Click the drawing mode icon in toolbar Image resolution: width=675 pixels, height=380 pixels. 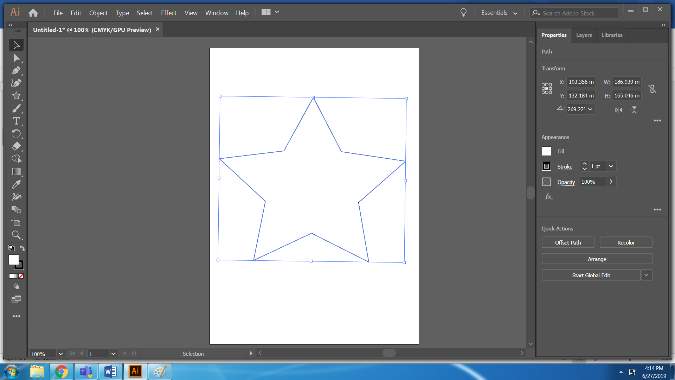[16, 287]
